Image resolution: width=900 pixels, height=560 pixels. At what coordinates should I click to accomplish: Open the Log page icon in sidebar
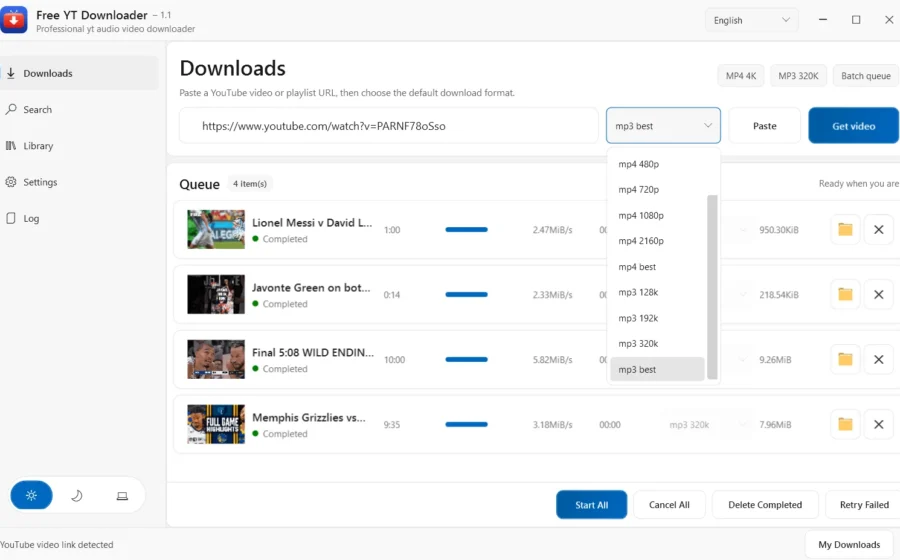pyautogui.click(x=10, y=219)
